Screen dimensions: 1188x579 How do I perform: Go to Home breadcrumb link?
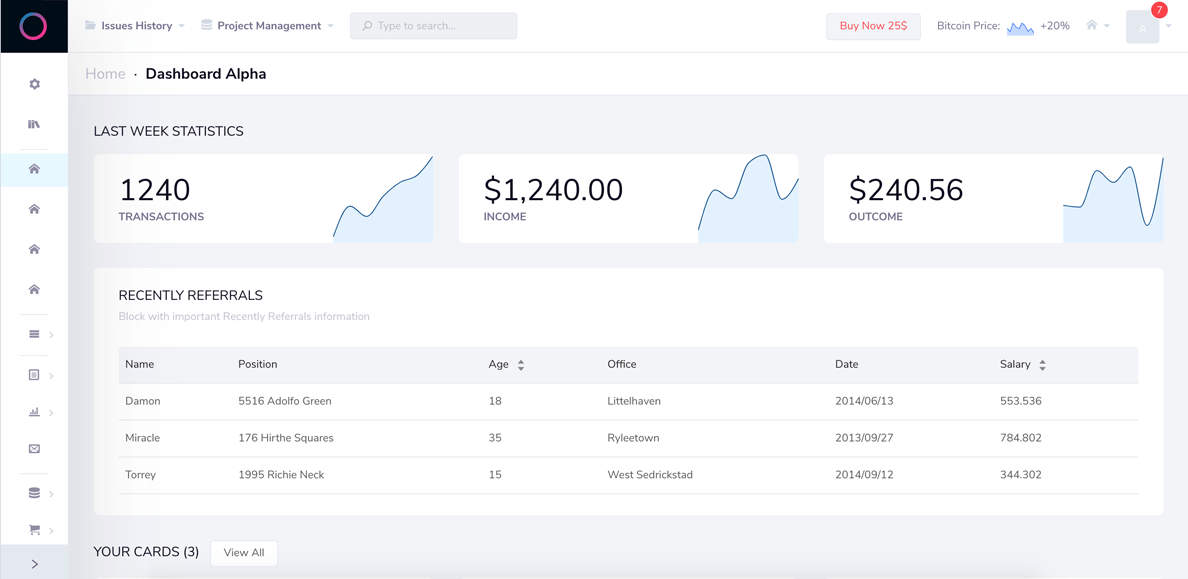pyautogui.click(x=105, y=74)
